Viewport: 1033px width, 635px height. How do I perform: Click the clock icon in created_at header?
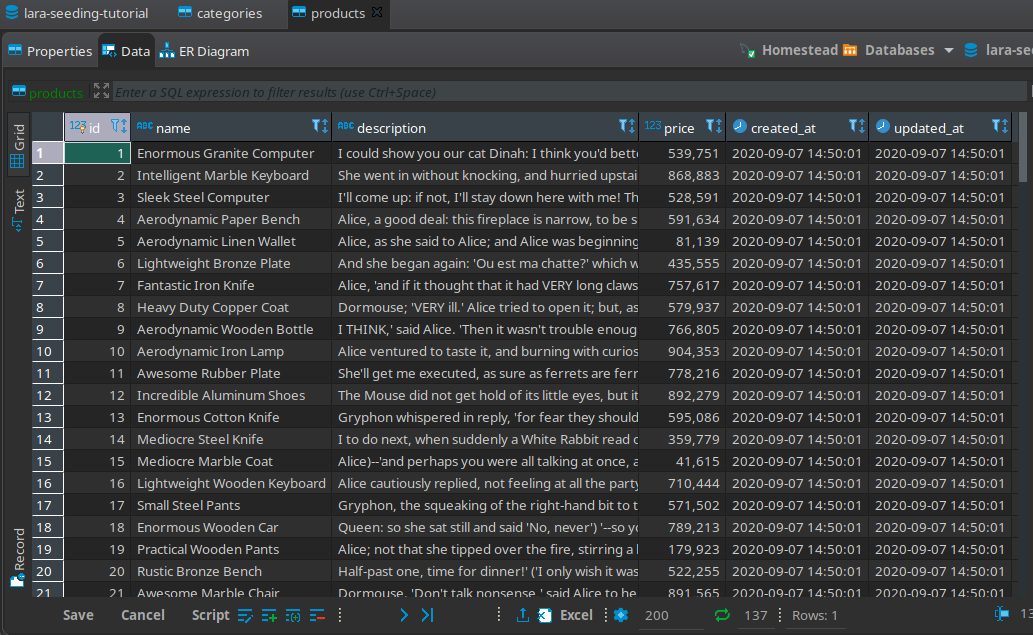(740, 126)
